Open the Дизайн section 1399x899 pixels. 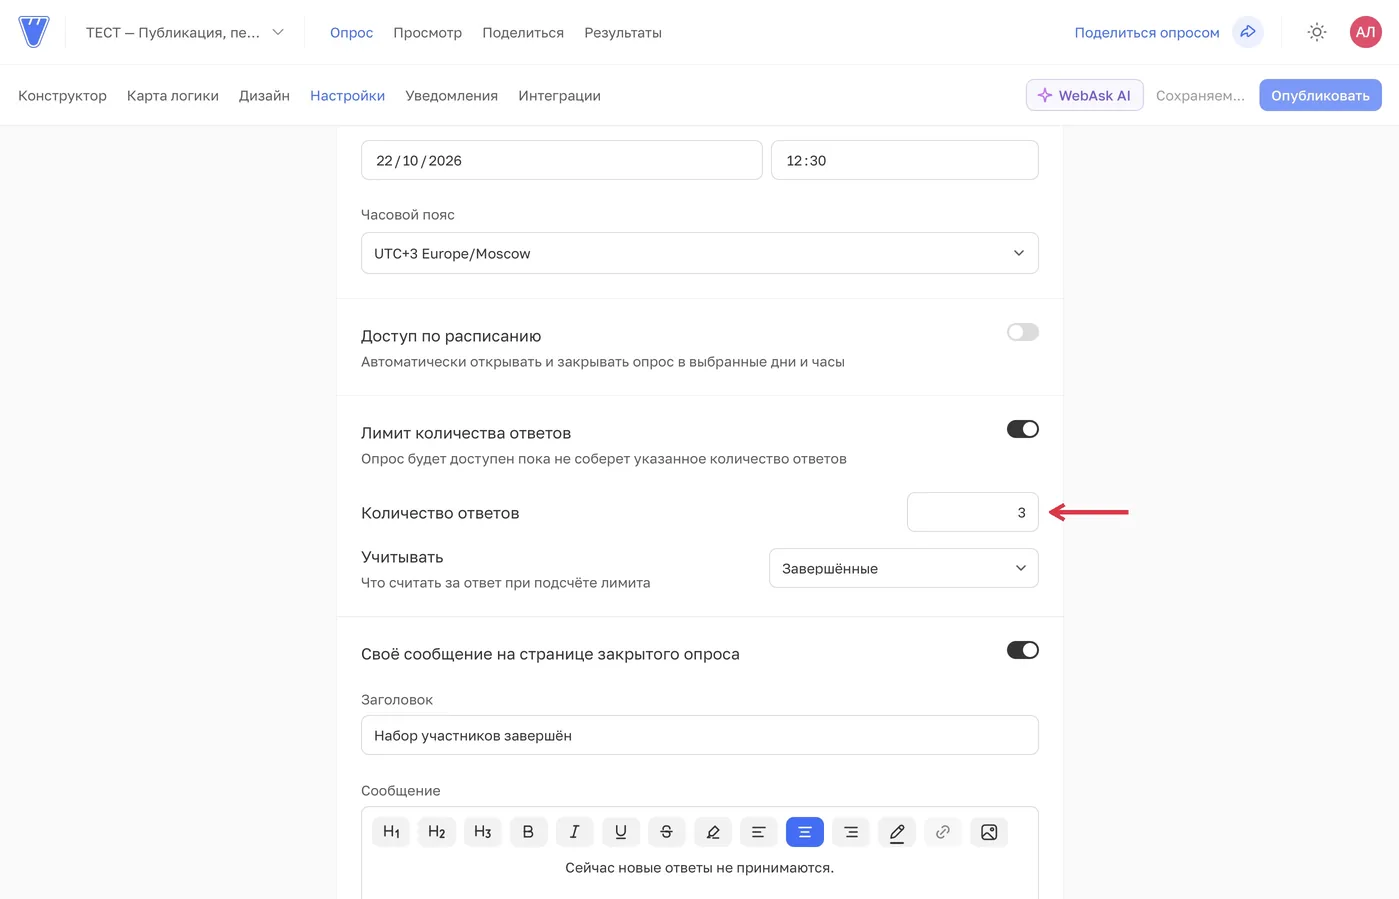264,96
